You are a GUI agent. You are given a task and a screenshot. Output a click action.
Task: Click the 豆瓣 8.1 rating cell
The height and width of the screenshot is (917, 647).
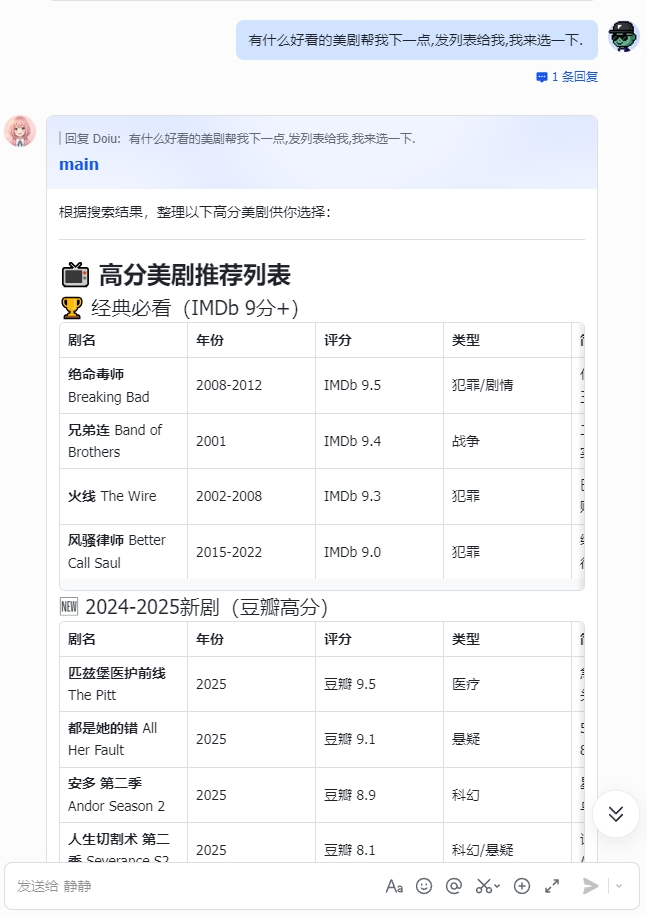[379, 843]
